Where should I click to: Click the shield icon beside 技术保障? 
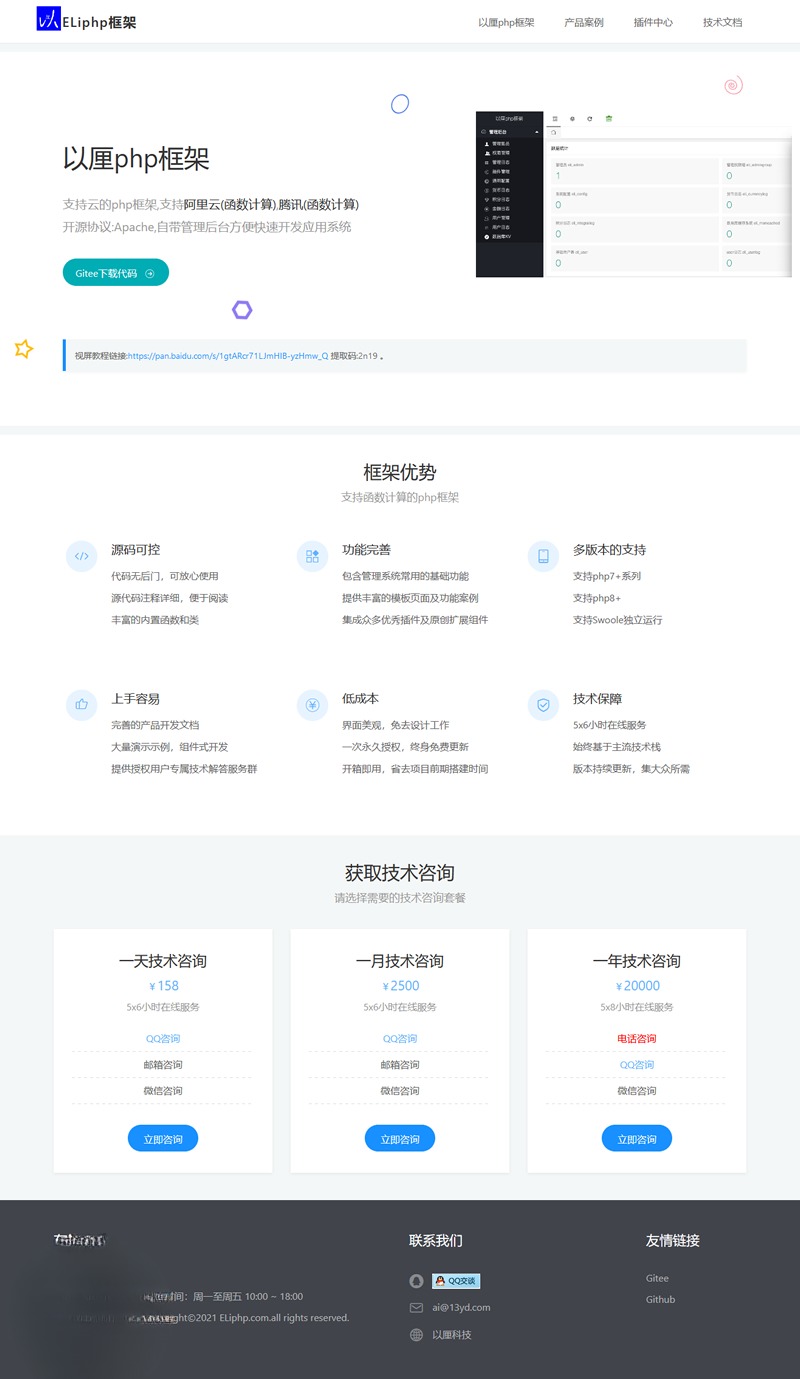pyautogui.click(x=543, y=705)
